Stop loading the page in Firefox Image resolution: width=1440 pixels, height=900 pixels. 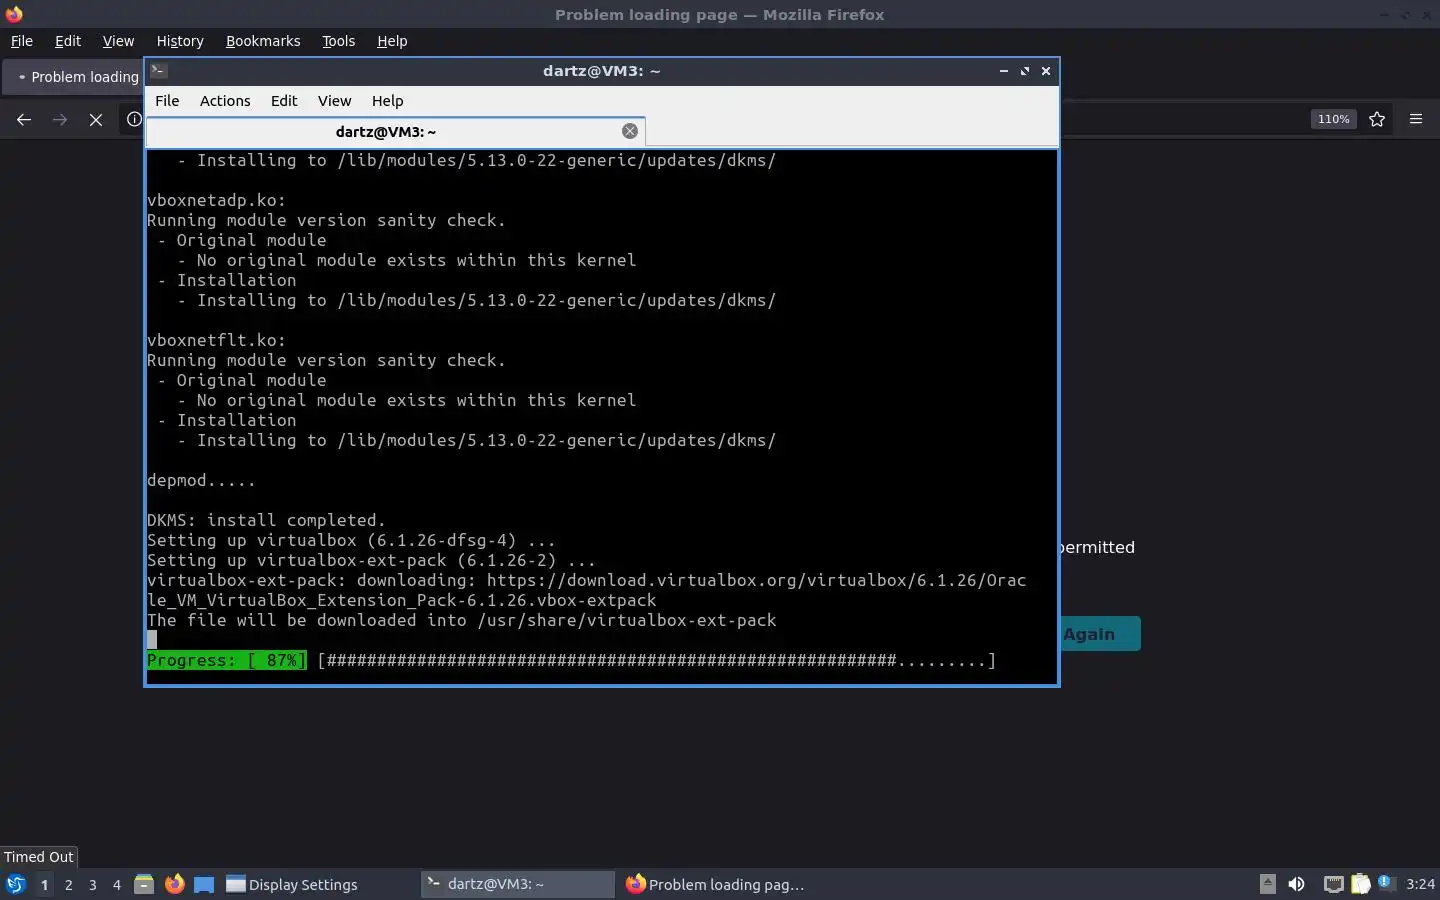pyautogui.click(x=96, y=119)
